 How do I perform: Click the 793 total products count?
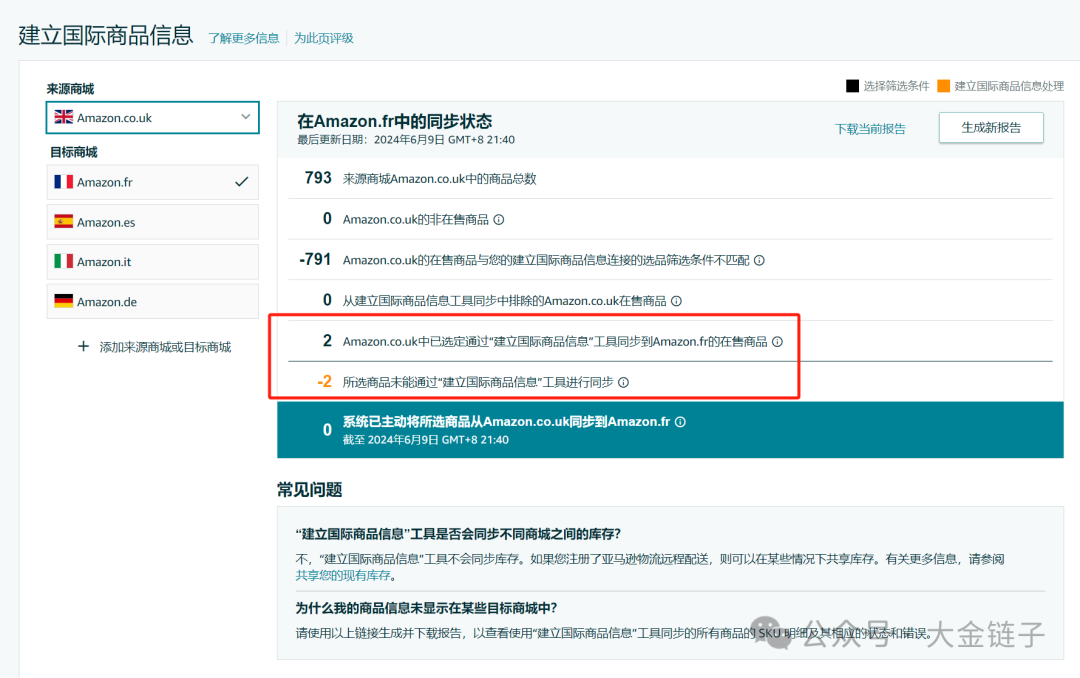318,178
